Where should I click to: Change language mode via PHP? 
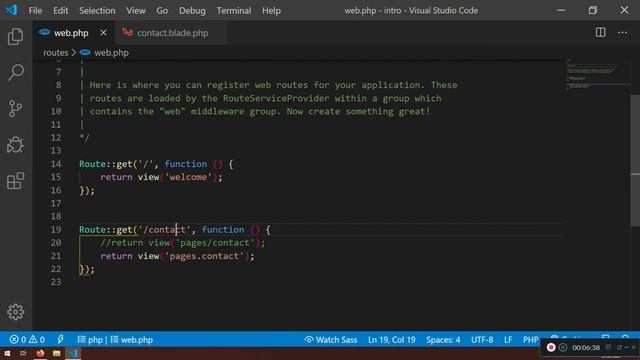pyautogui.click(x=530, y=340)
